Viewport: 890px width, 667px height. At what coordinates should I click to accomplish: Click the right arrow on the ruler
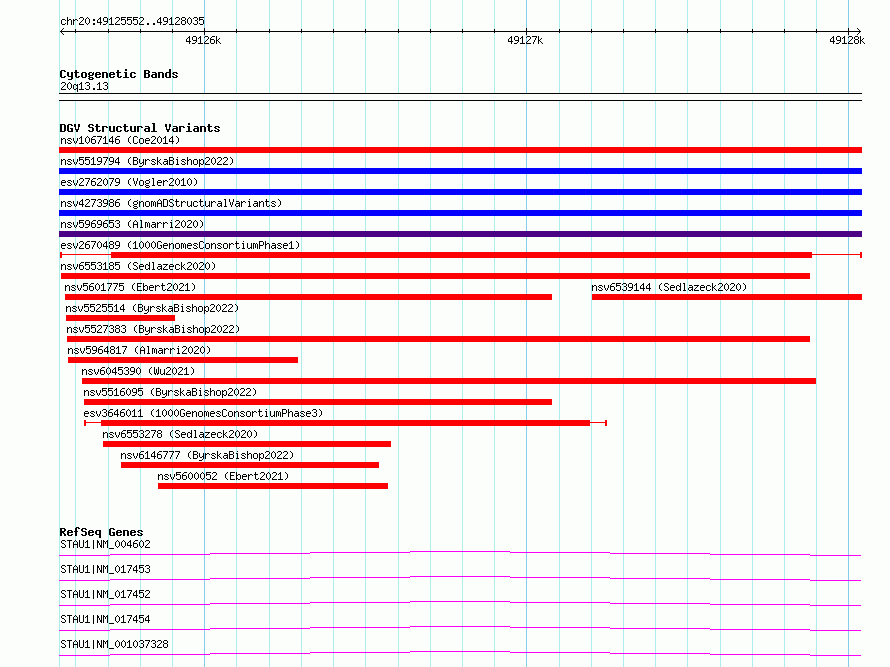(858, 31)
